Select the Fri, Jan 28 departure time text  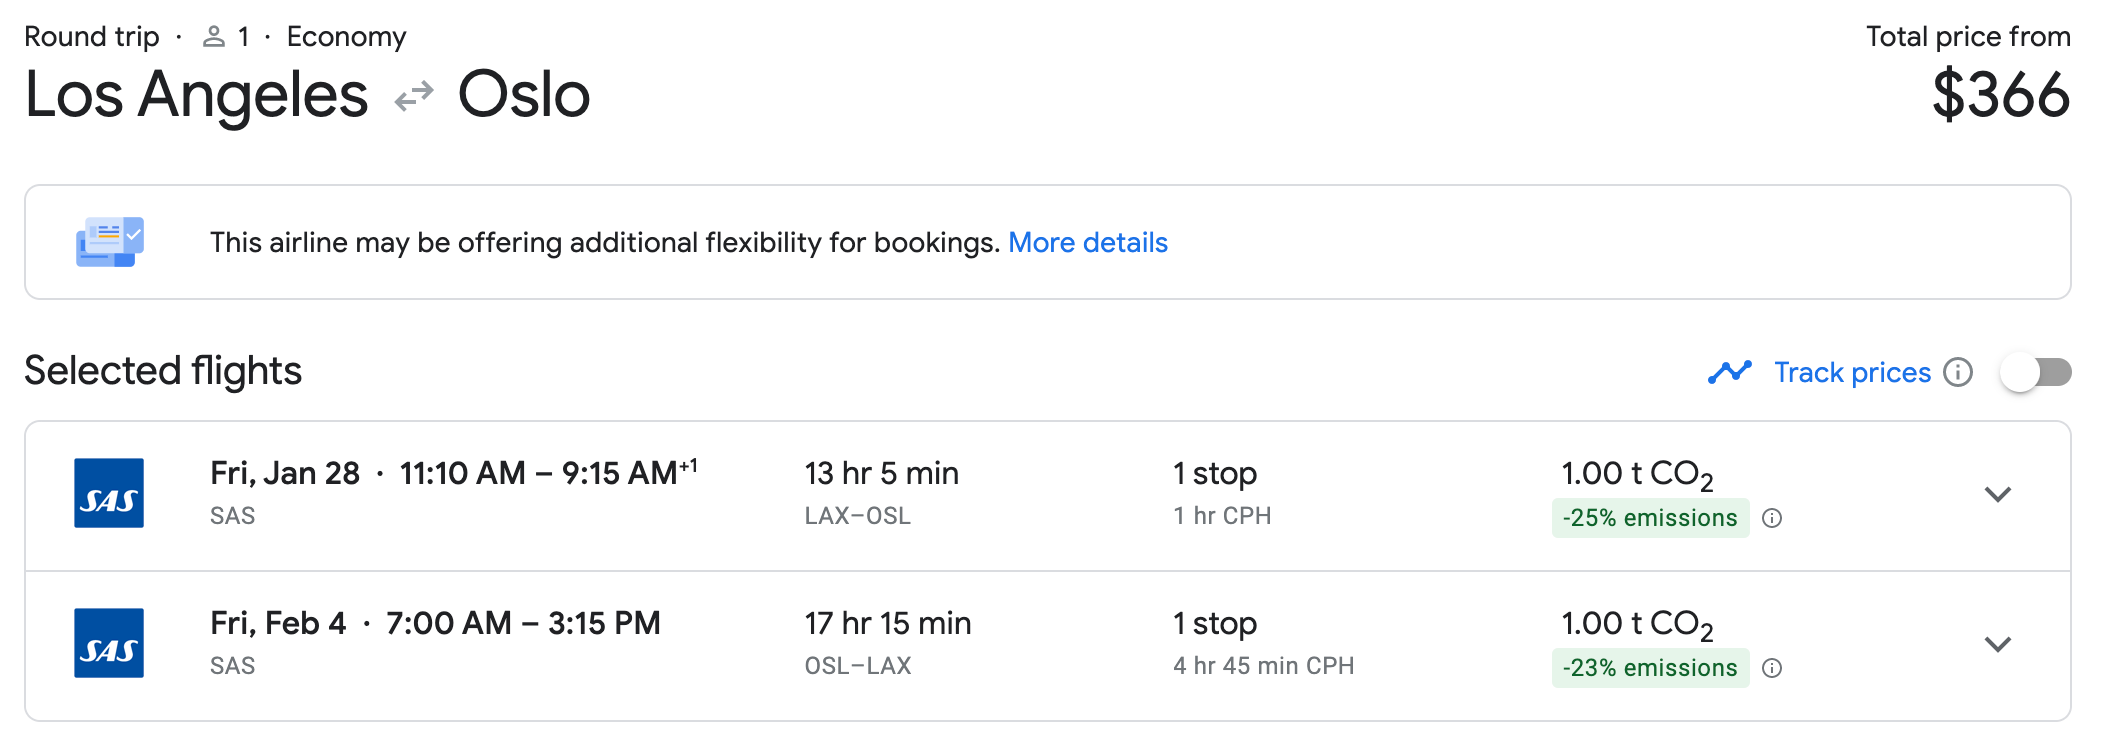point(453,473)
